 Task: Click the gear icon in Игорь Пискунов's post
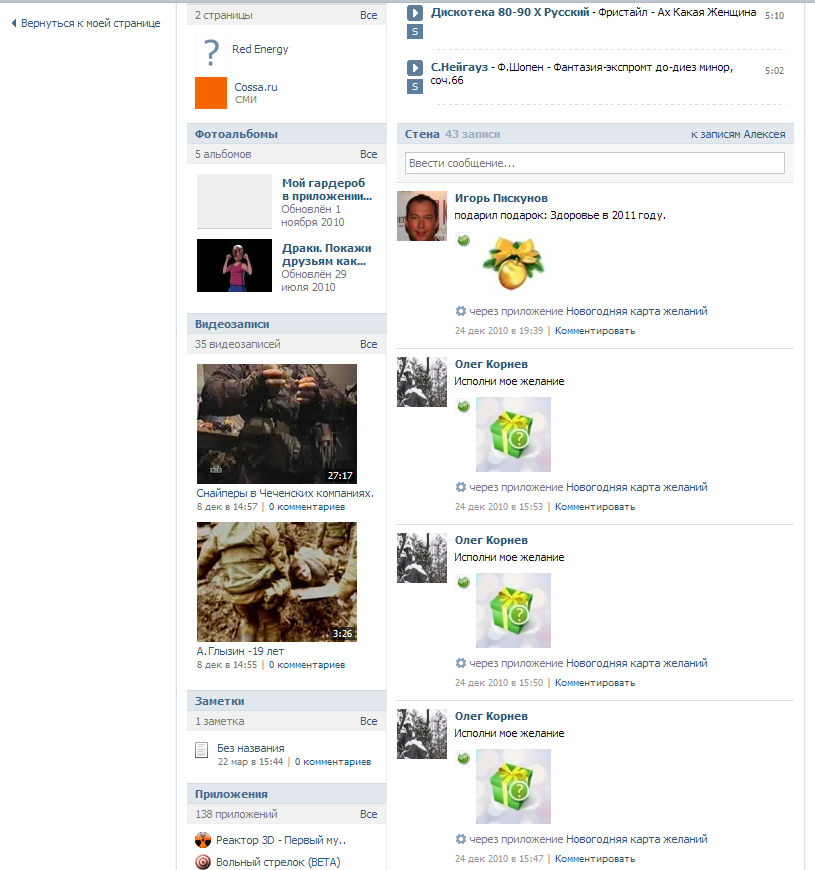click(460, 311)
